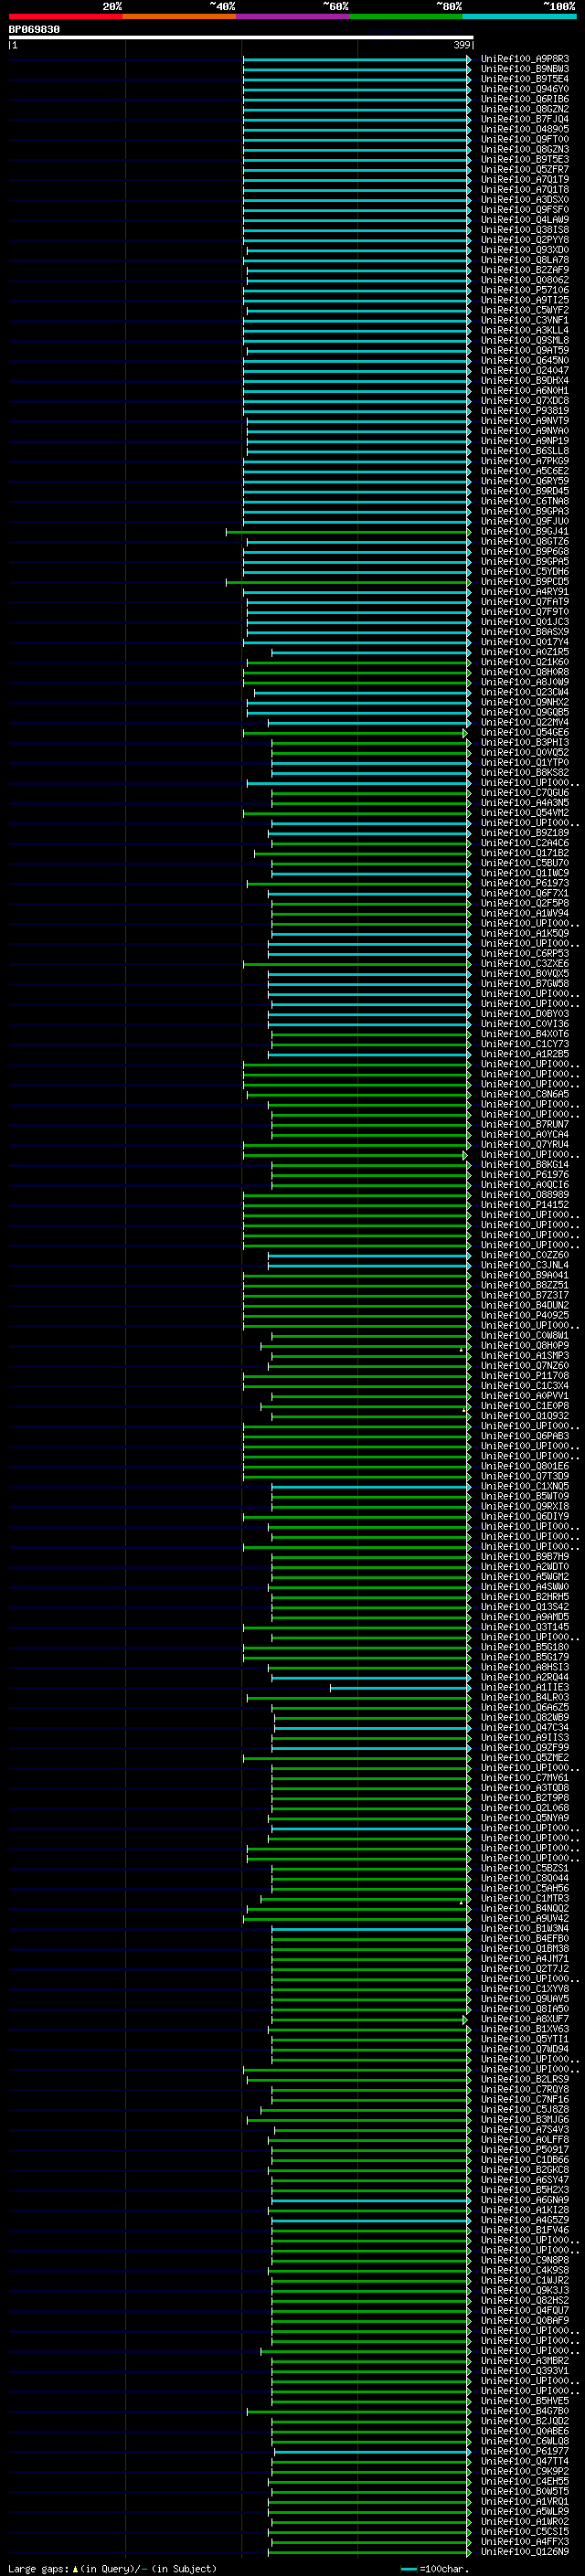This screenshot has width=585, height=2576.
Task: Select the label UniRef100_B9PCD5
Action: tap(525, 582)
